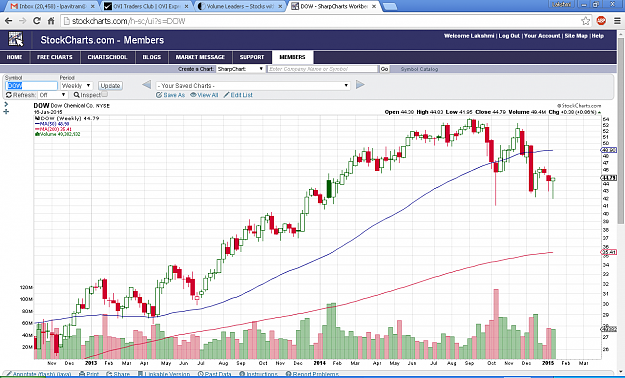This screenshot has width=625, height=378.
Task: Open the Period dropdown showing Weekly
Action: (x=76, y=86)
